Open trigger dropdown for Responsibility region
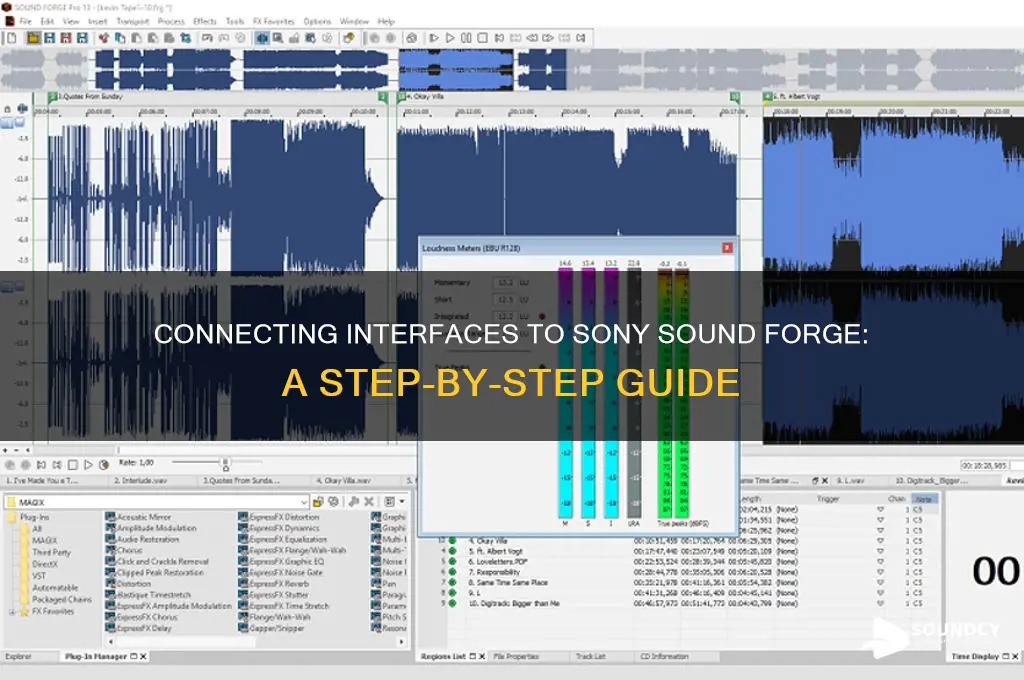This screenshot has width=1024, height=680. pos(880,572)
